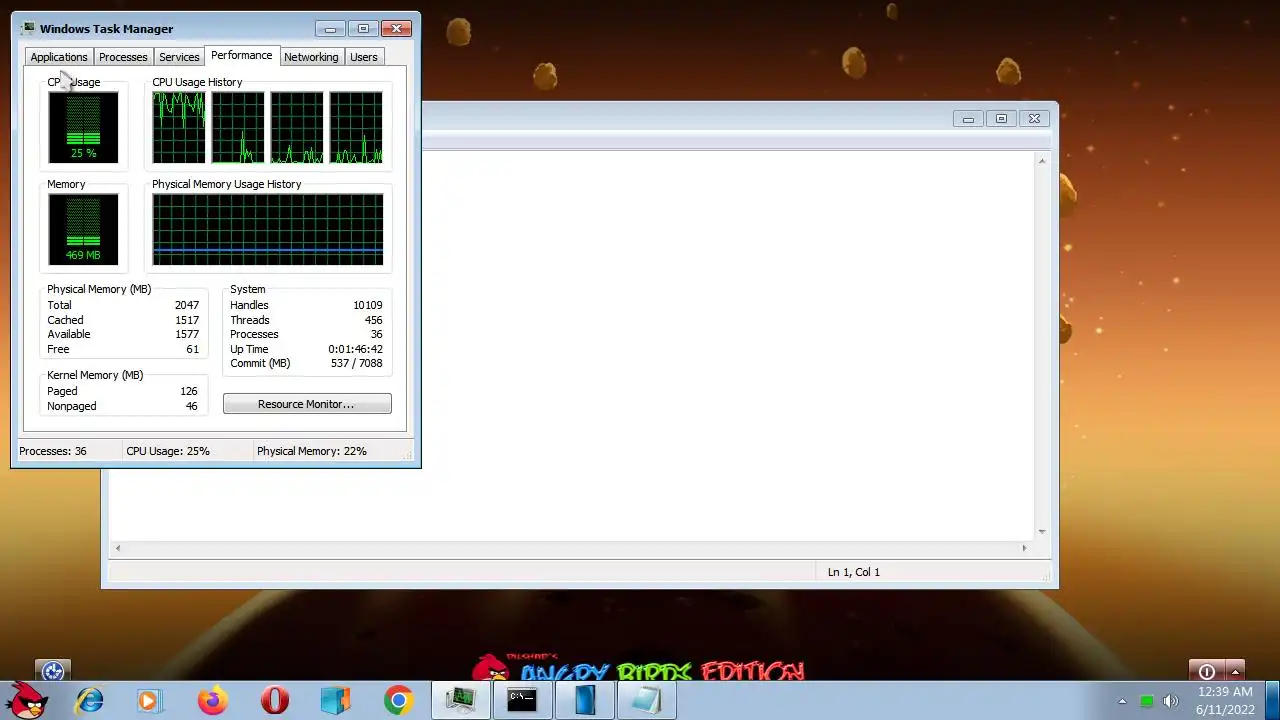The width and height of the screenshot is (1280, 720).
Task: Click the Free memory value 61
Action: point(192,349)
